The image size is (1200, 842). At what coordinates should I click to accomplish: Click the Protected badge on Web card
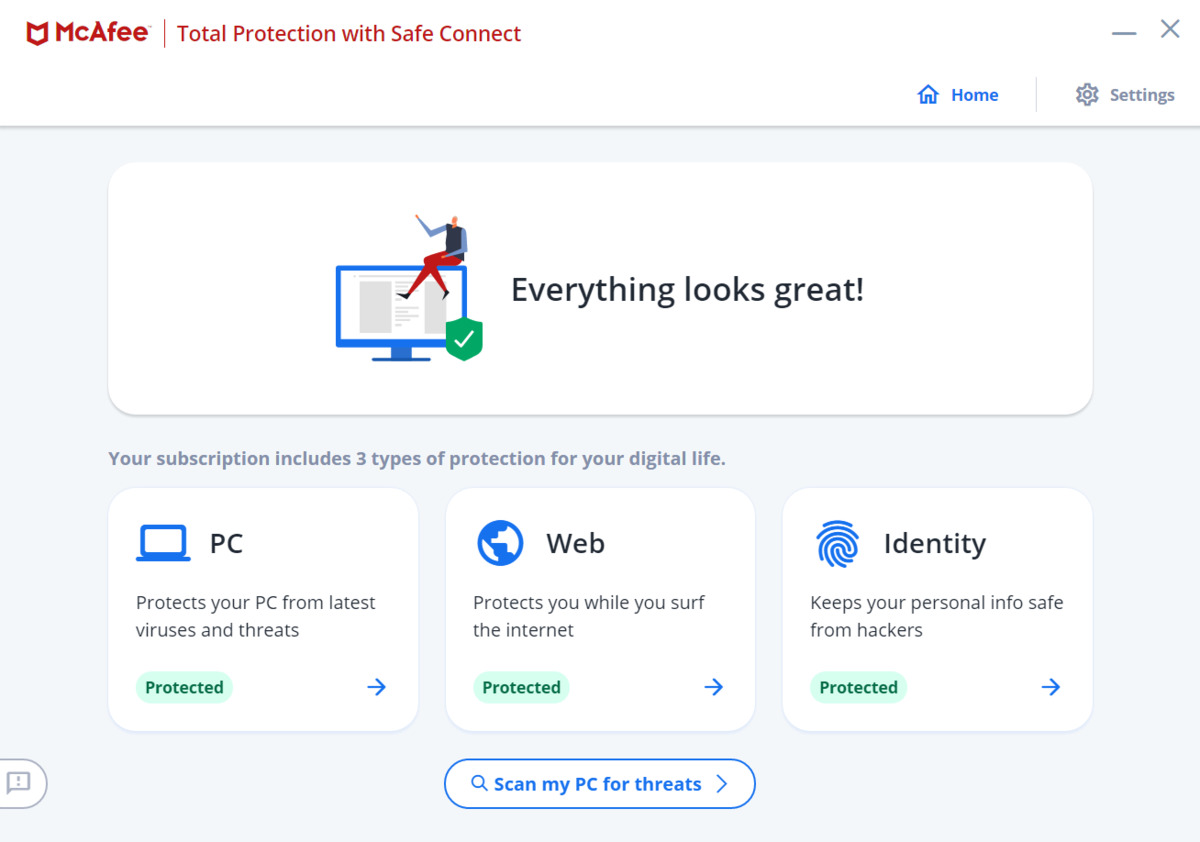pos(521,687)
